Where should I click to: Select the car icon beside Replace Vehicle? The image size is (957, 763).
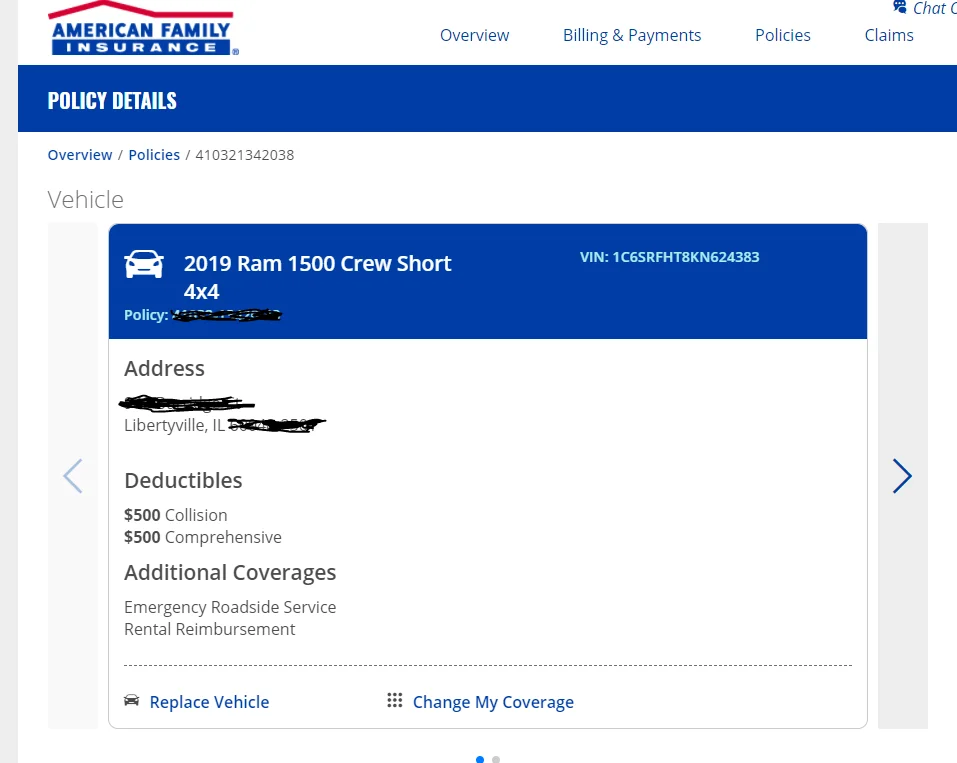pos(131,701)
